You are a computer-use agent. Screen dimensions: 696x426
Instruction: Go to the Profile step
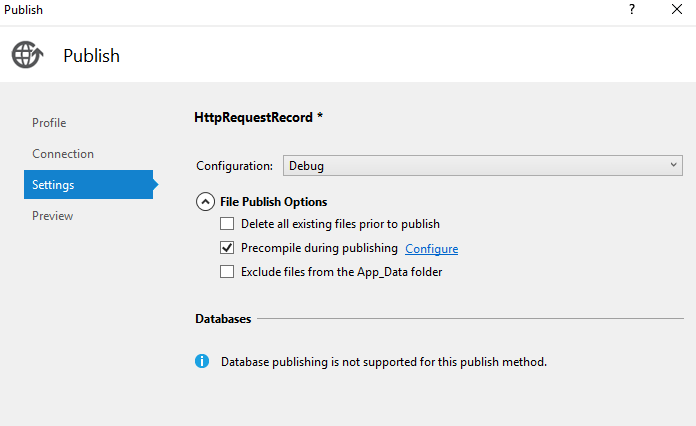[49, 123]
